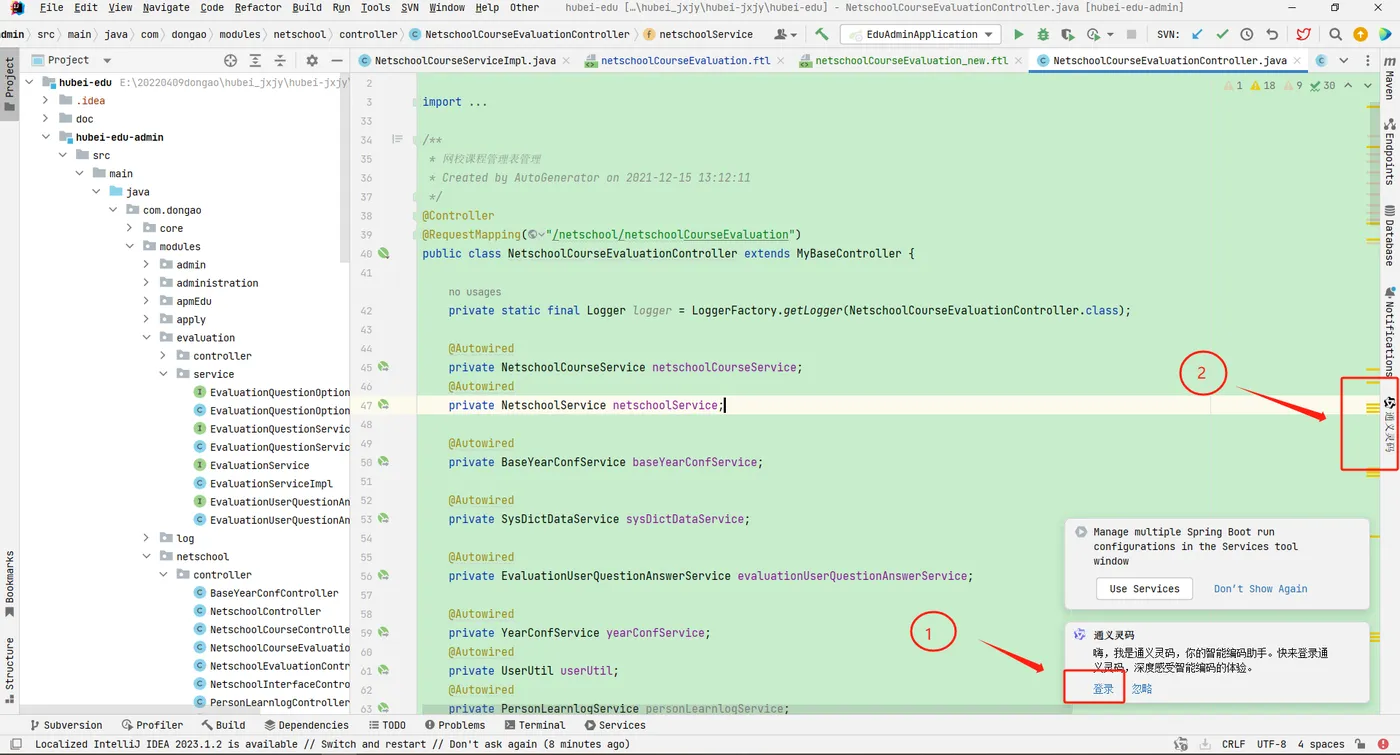Image resolution: width=1400 pixels, height=755 pixels.
Task: Click the SVN rollback undo arrow icon
Action: click(x=1272, y=34)
